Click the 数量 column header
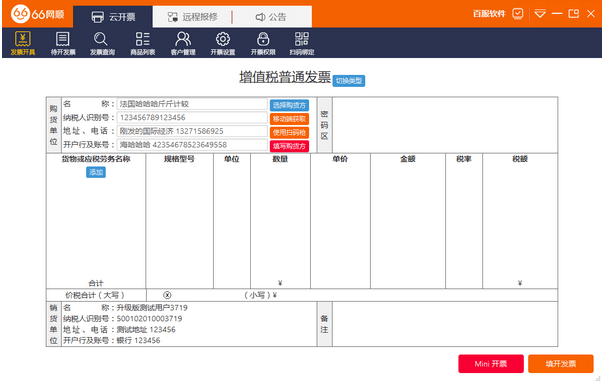The width and height of the screenshot is (605, 384). pyautogui.click(x=280, y=159)
